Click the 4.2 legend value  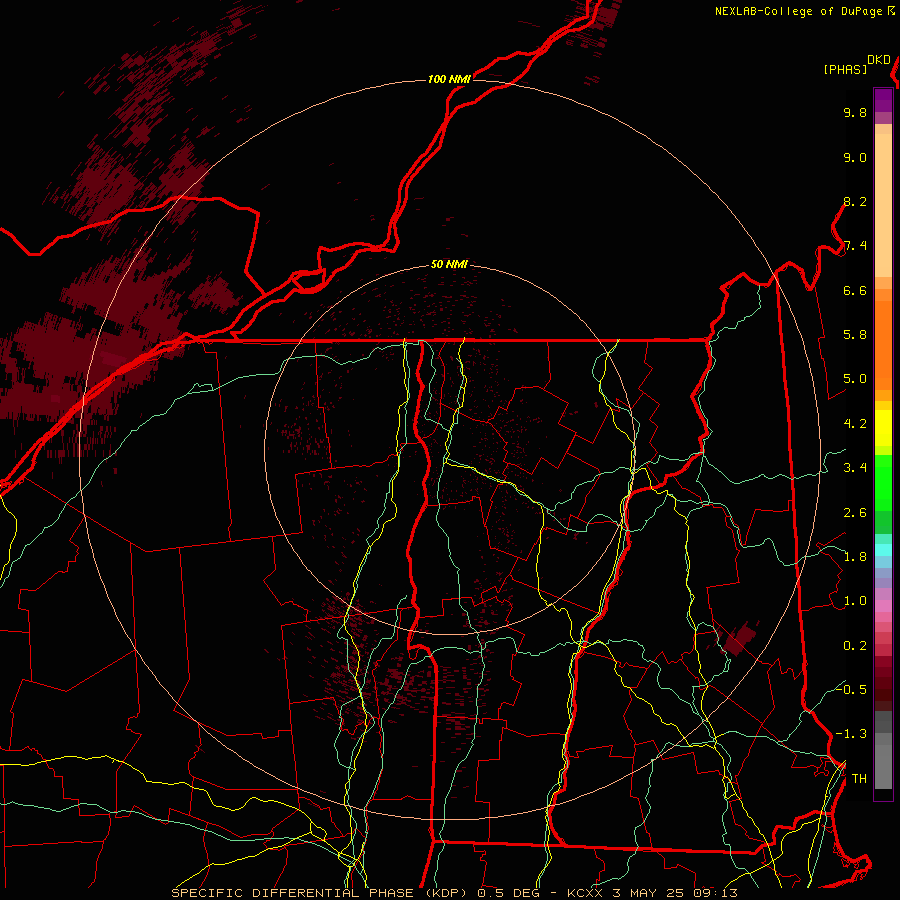tap(855, 424)
